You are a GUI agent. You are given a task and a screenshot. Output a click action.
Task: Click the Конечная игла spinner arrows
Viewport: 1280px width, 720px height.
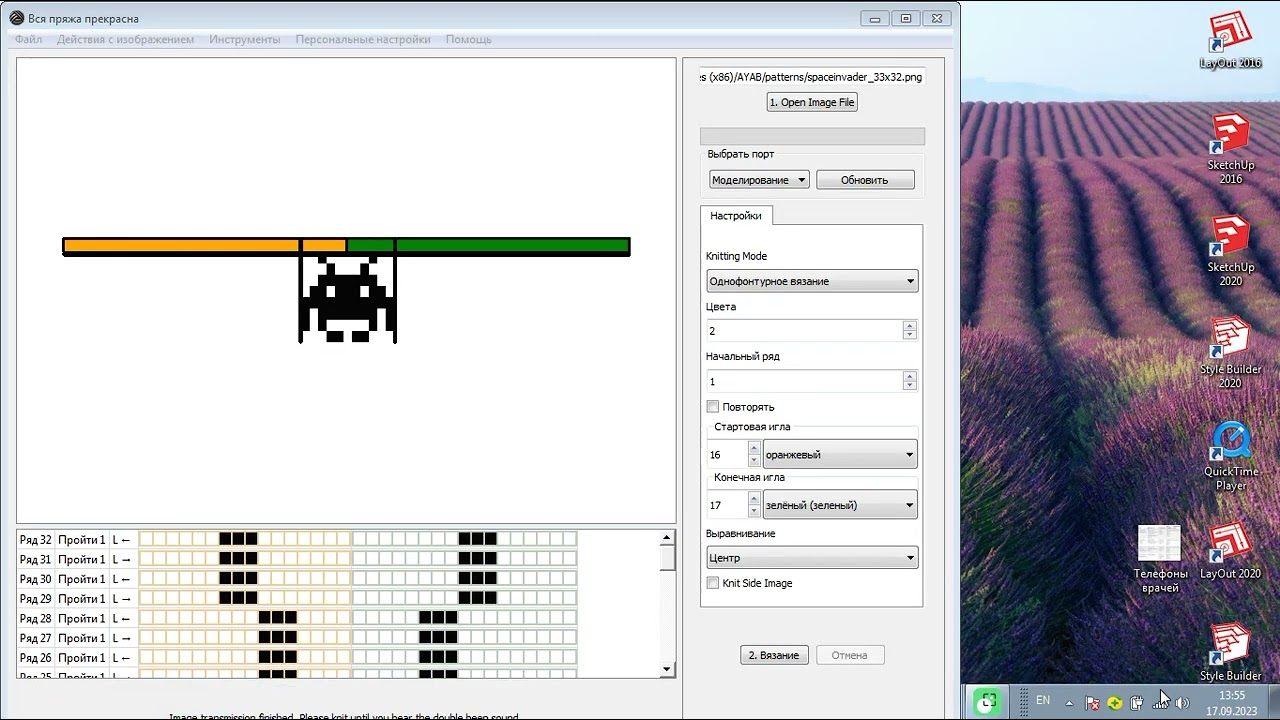[x=755, y=505]
